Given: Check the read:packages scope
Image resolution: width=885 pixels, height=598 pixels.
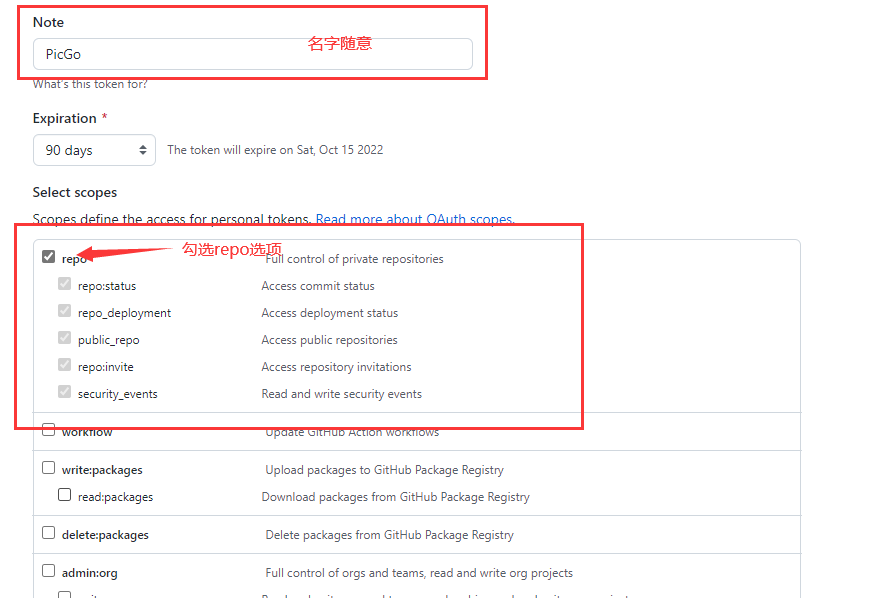Looking at the screenshot, I should 64,494.
